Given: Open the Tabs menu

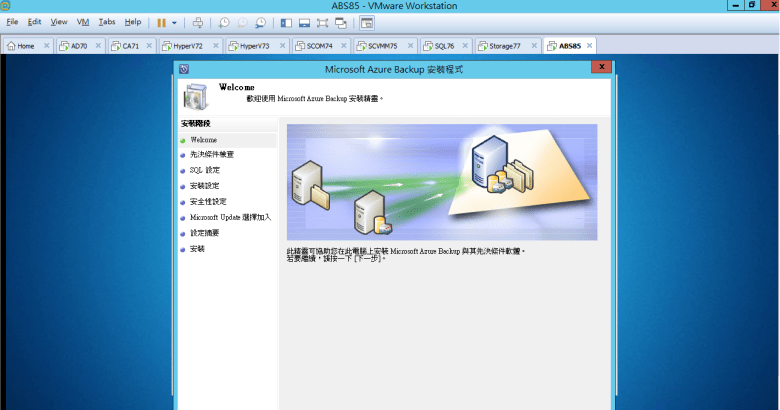Looking at the screenshot, I should (x=106, y=22).
